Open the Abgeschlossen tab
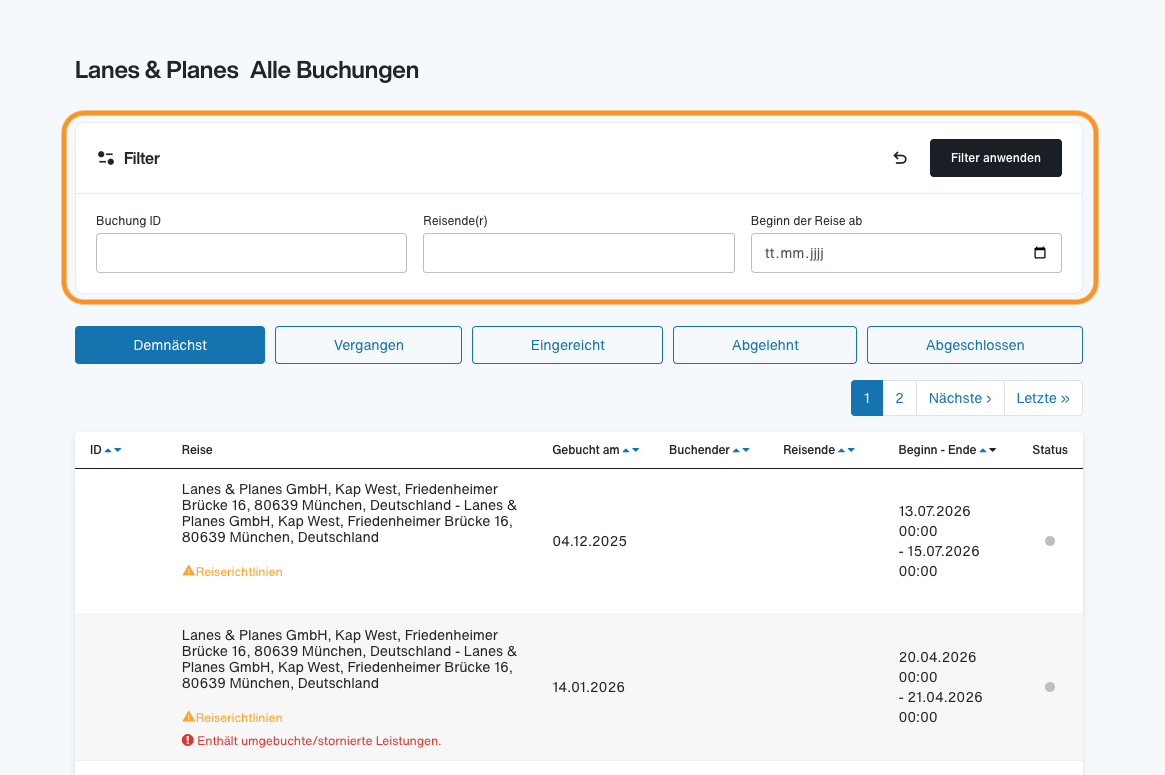The height and width of the screenshot is (775, 1165). (x=975, y=345)
